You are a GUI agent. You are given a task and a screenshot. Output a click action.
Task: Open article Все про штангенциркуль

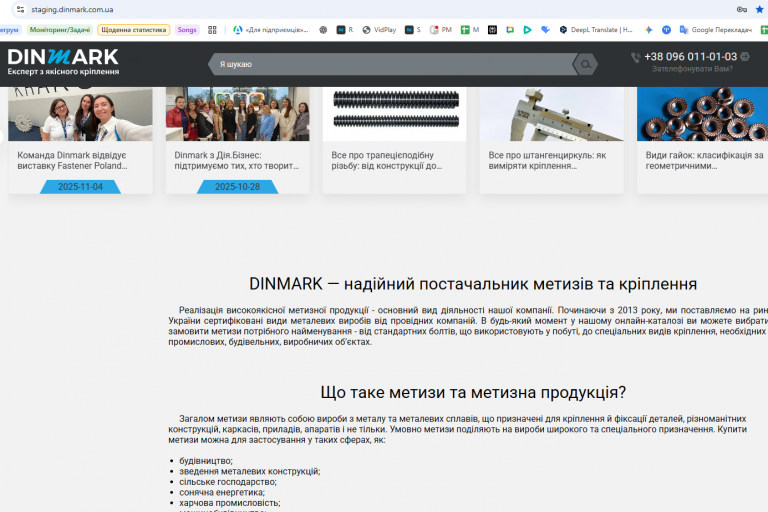click(547, 161)
